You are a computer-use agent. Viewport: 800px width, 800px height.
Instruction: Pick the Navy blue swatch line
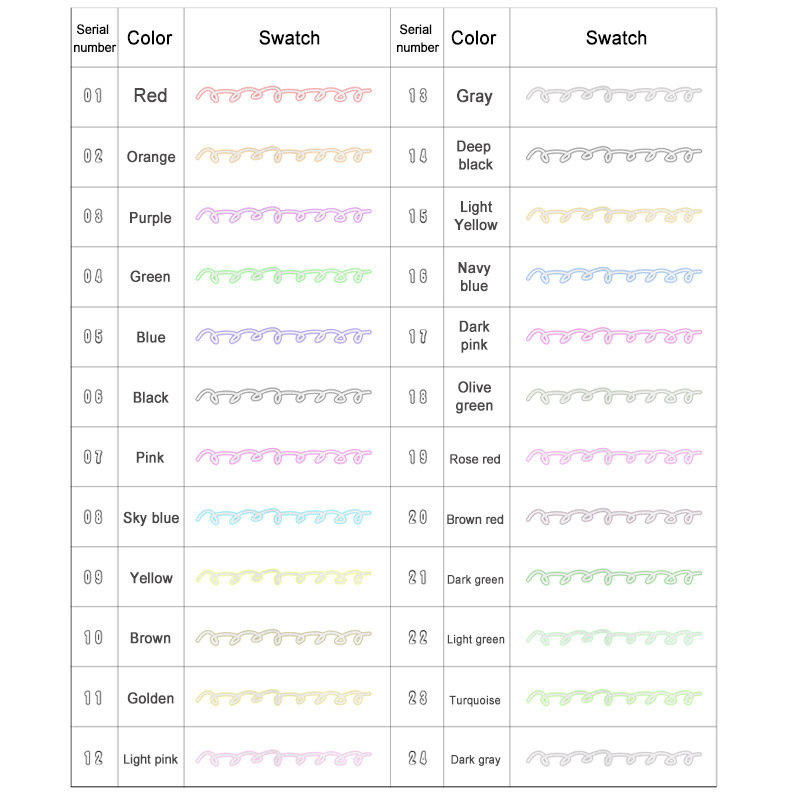(613, 276)
